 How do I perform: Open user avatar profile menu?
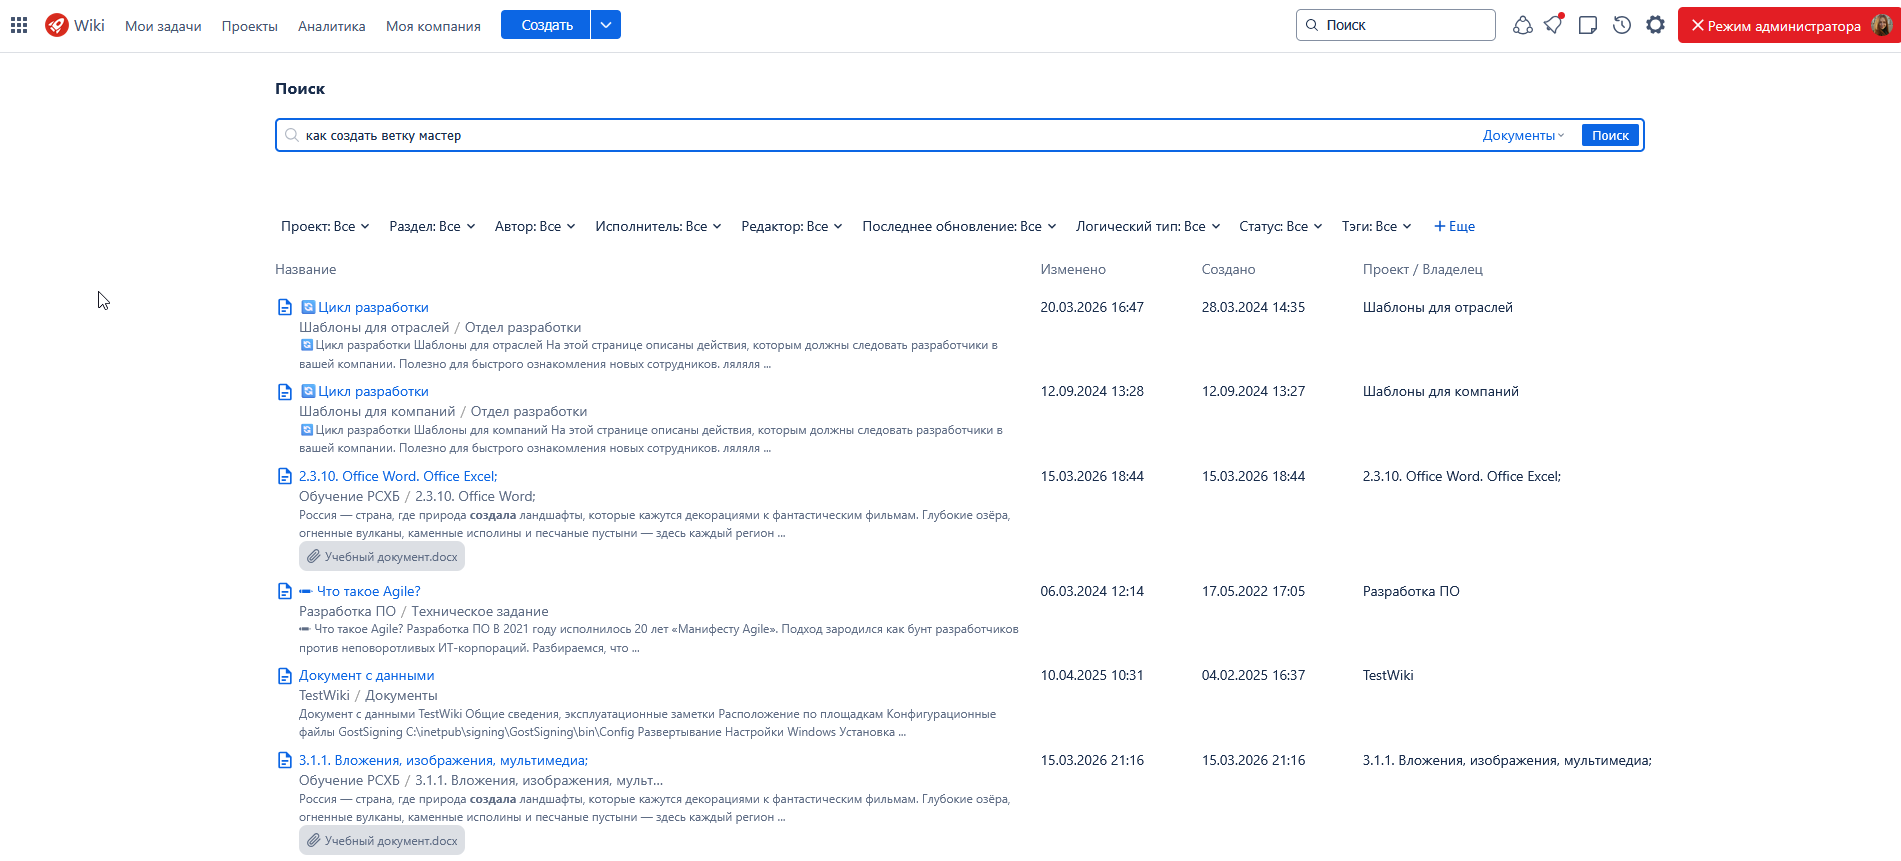tap(1881, 25)
